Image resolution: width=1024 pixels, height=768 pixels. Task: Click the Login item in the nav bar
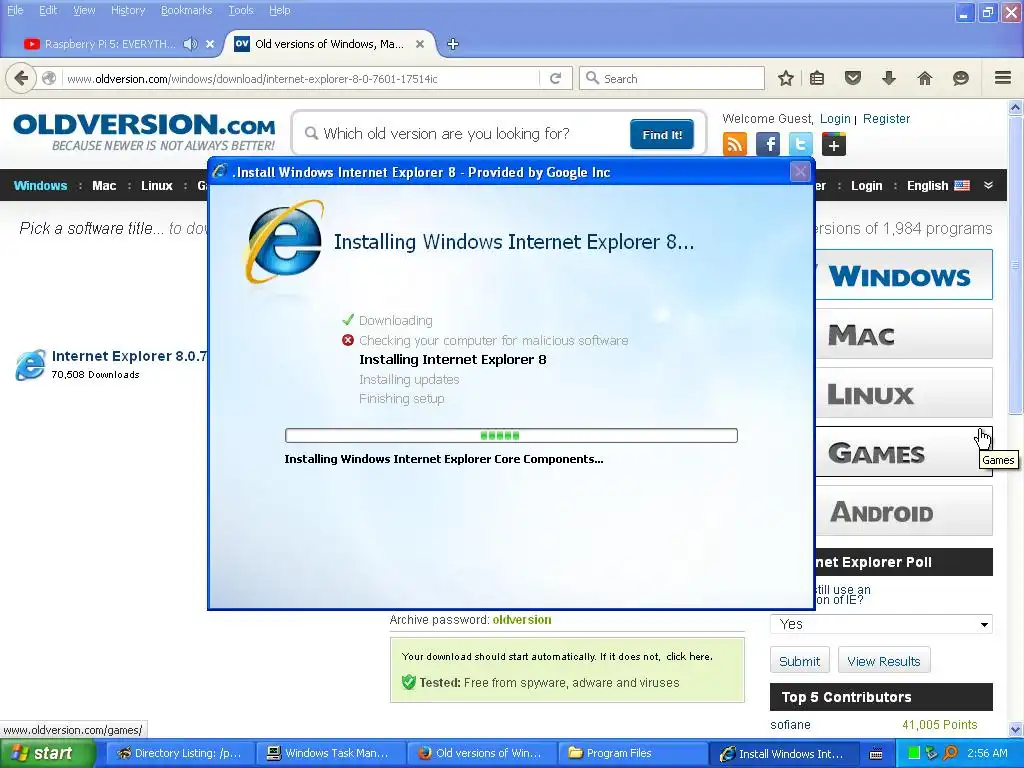point(867,185)
